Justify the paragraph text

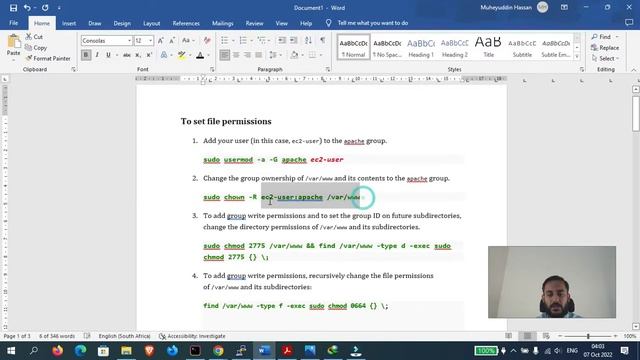point(259,55)
